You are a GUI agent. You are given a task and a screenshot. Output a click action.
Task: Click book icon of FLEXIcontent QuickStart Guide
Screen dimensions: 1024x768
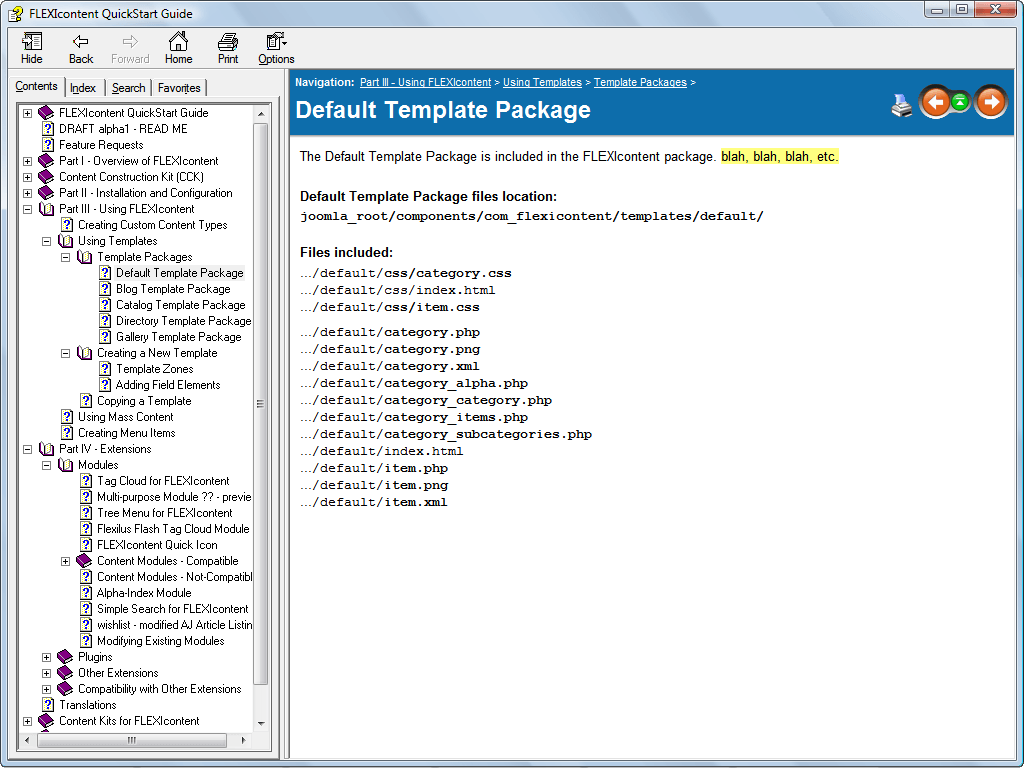pos(46,112)
